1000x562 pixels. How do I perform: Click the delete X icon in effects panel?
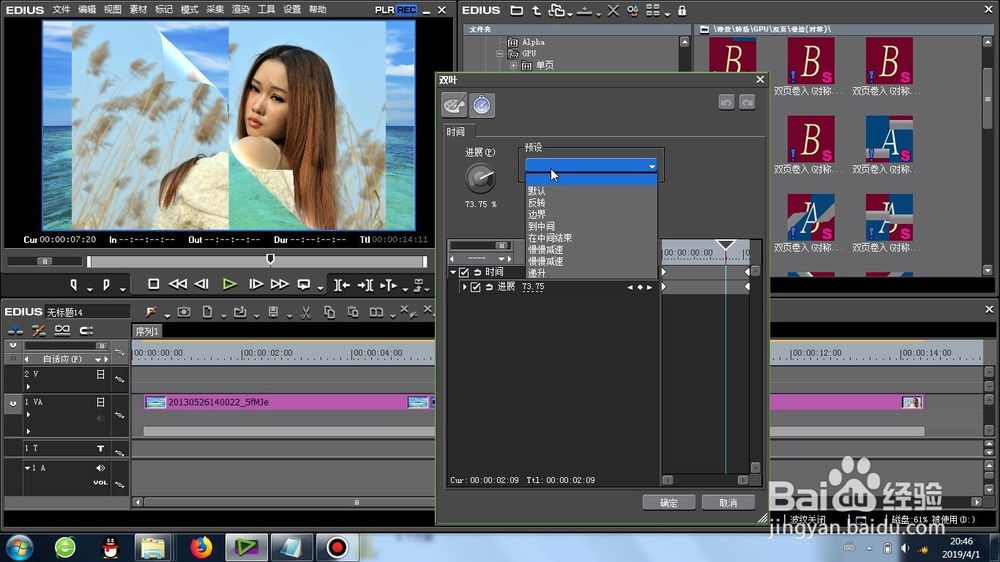click(613, 10)
